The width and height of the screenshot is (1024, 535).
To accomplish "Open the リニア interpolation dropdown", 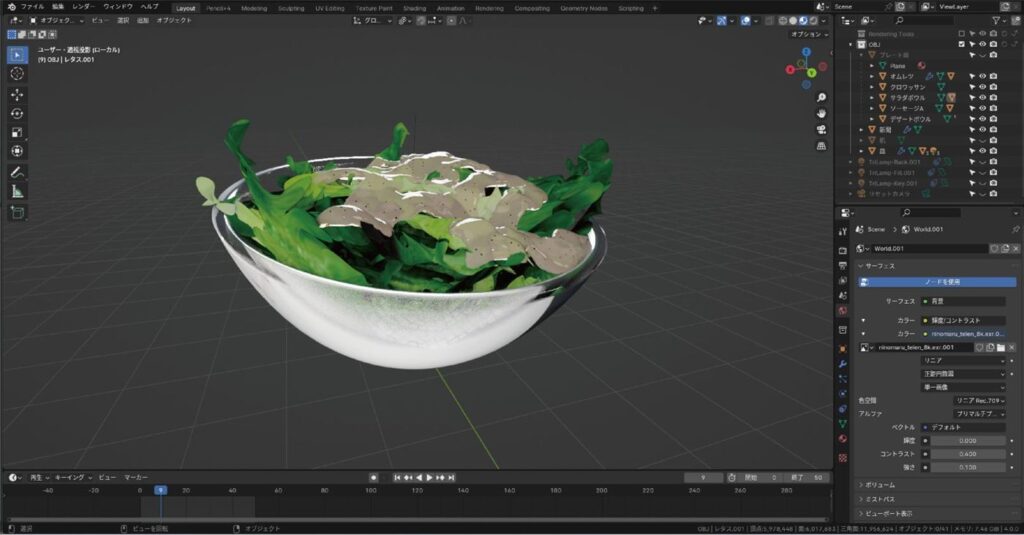I will point(963,361).
